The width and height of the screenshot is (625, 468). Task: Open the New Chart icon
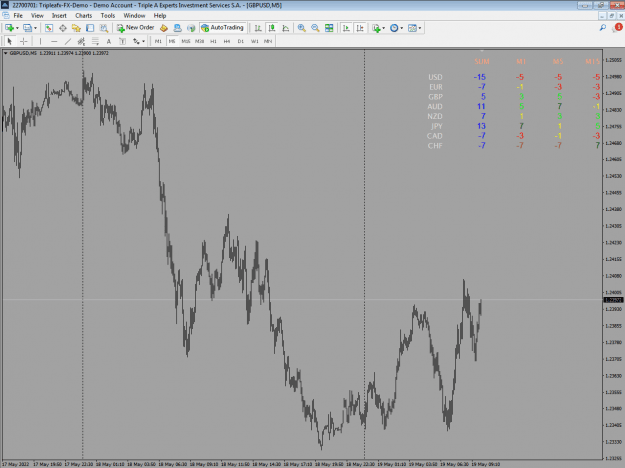click(9, 28)
